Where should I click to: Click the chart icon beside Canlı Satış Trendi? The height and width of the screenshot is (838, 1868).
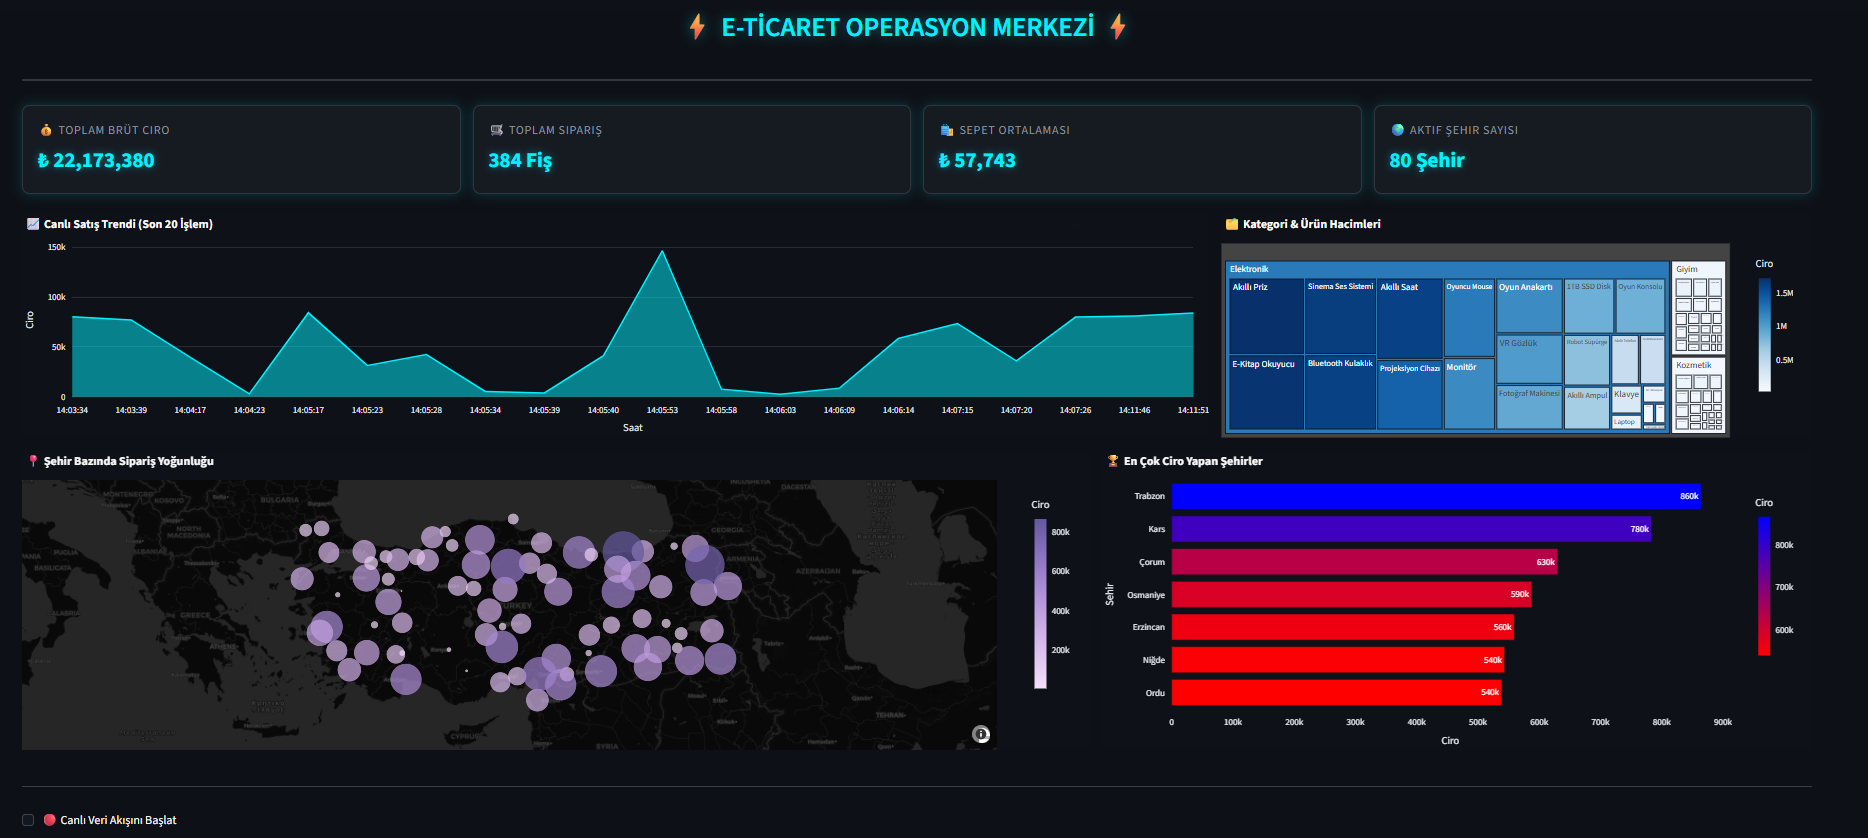coord(33,224)
